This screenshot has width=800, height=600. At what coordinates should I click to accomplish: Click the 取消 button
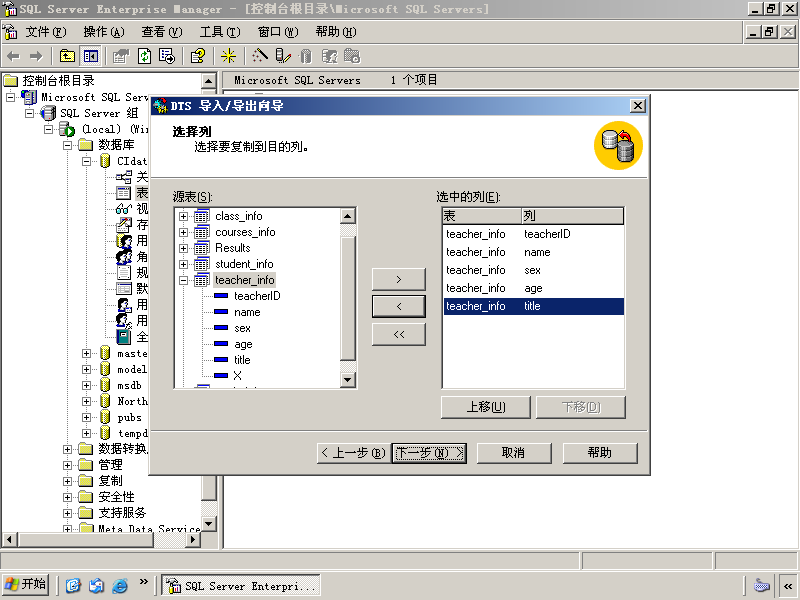514,453
